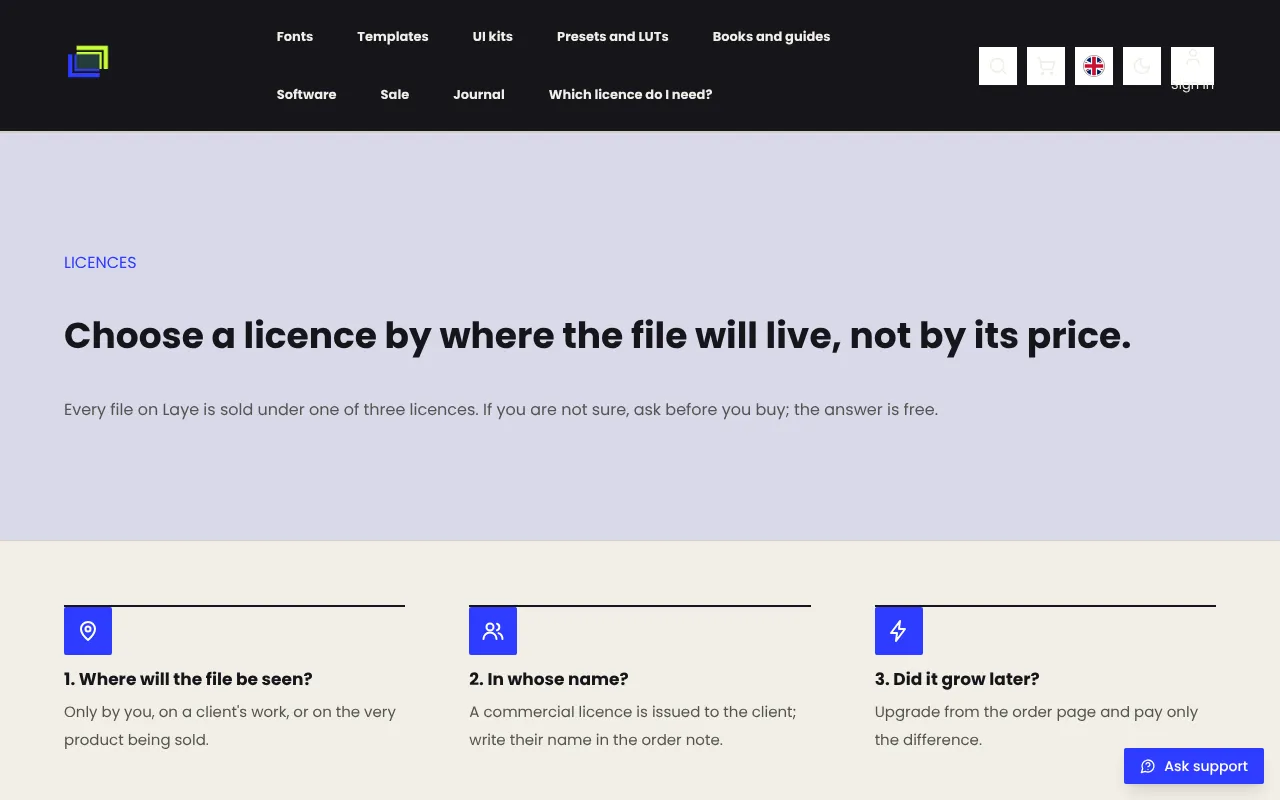The image size is (1280, 800).
Task: Click the blue lightning bolt icon tile
Action: click(899, 631)
